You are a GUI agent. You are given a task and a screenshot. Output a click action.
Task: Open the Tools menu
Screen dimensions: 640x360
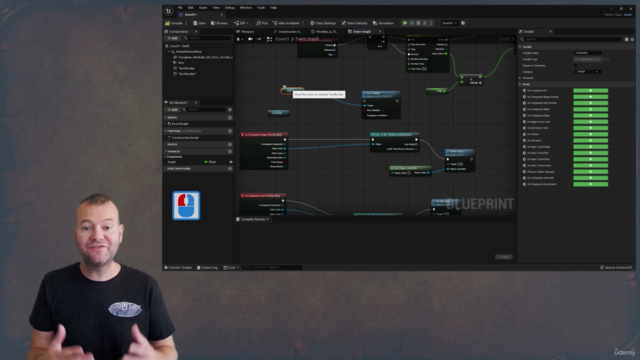(x=261, y=8)
